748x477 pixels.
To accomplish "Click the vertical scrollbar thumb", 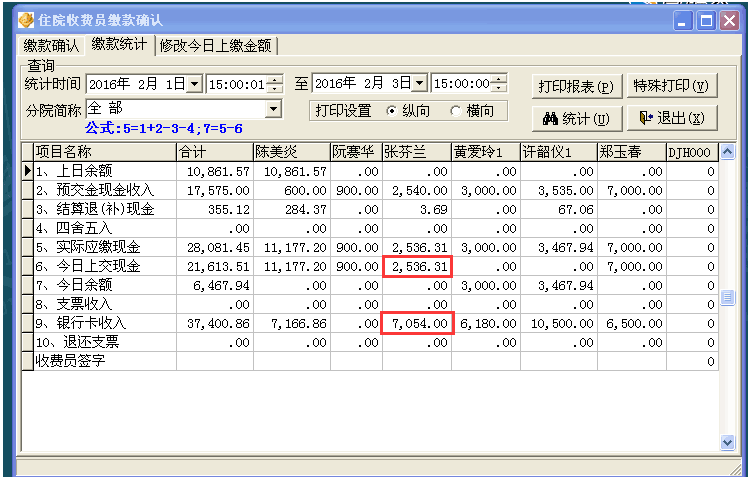I will pos(727,297).
